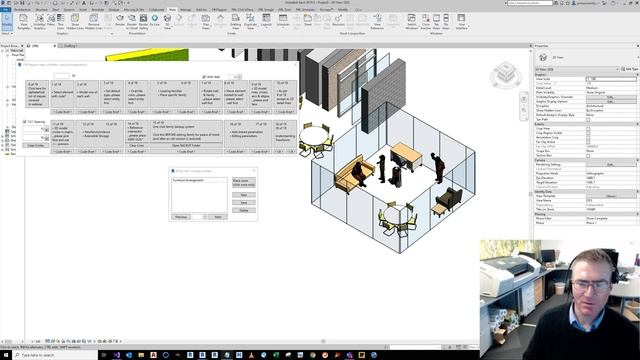
Task: Click the Sheet ribbon icon
Action: click(x=308, y=20)
